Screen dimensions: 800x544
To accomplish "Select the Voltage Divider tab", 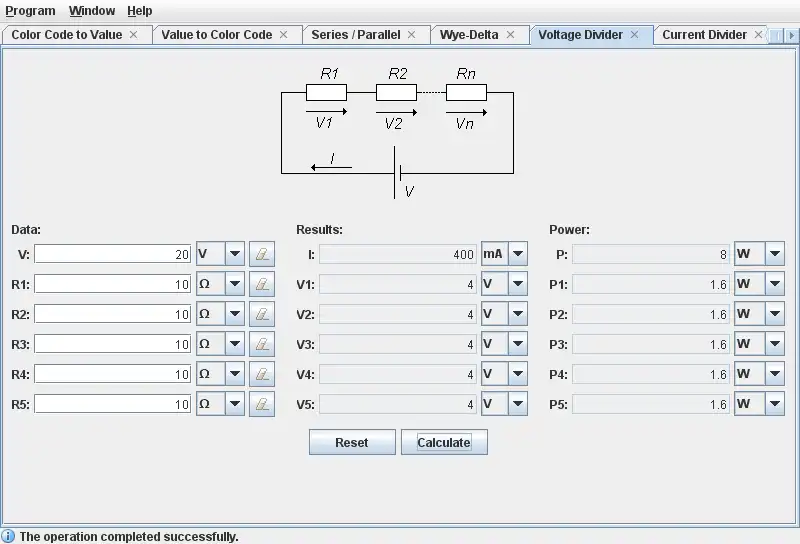I will point(581,35).
